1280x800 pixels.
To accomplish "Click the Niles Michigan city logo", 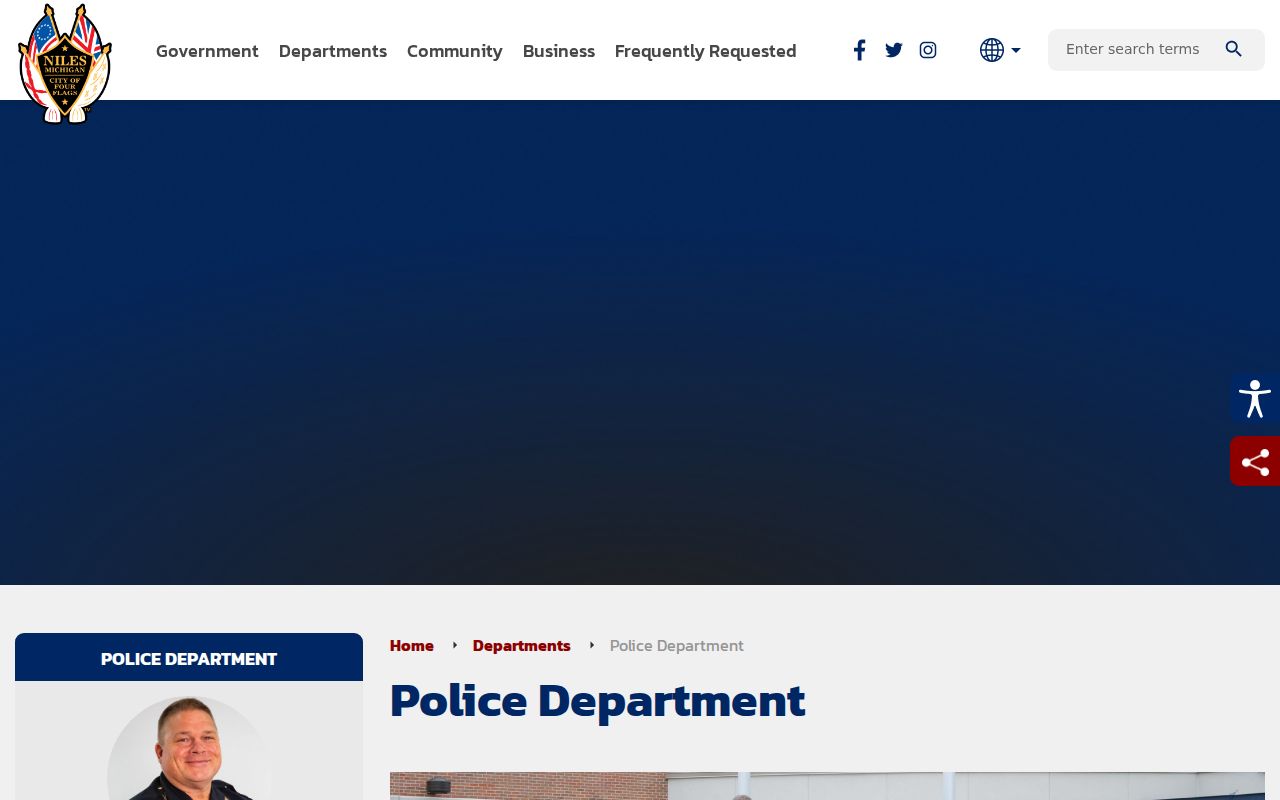I will (x=65, y=64).
